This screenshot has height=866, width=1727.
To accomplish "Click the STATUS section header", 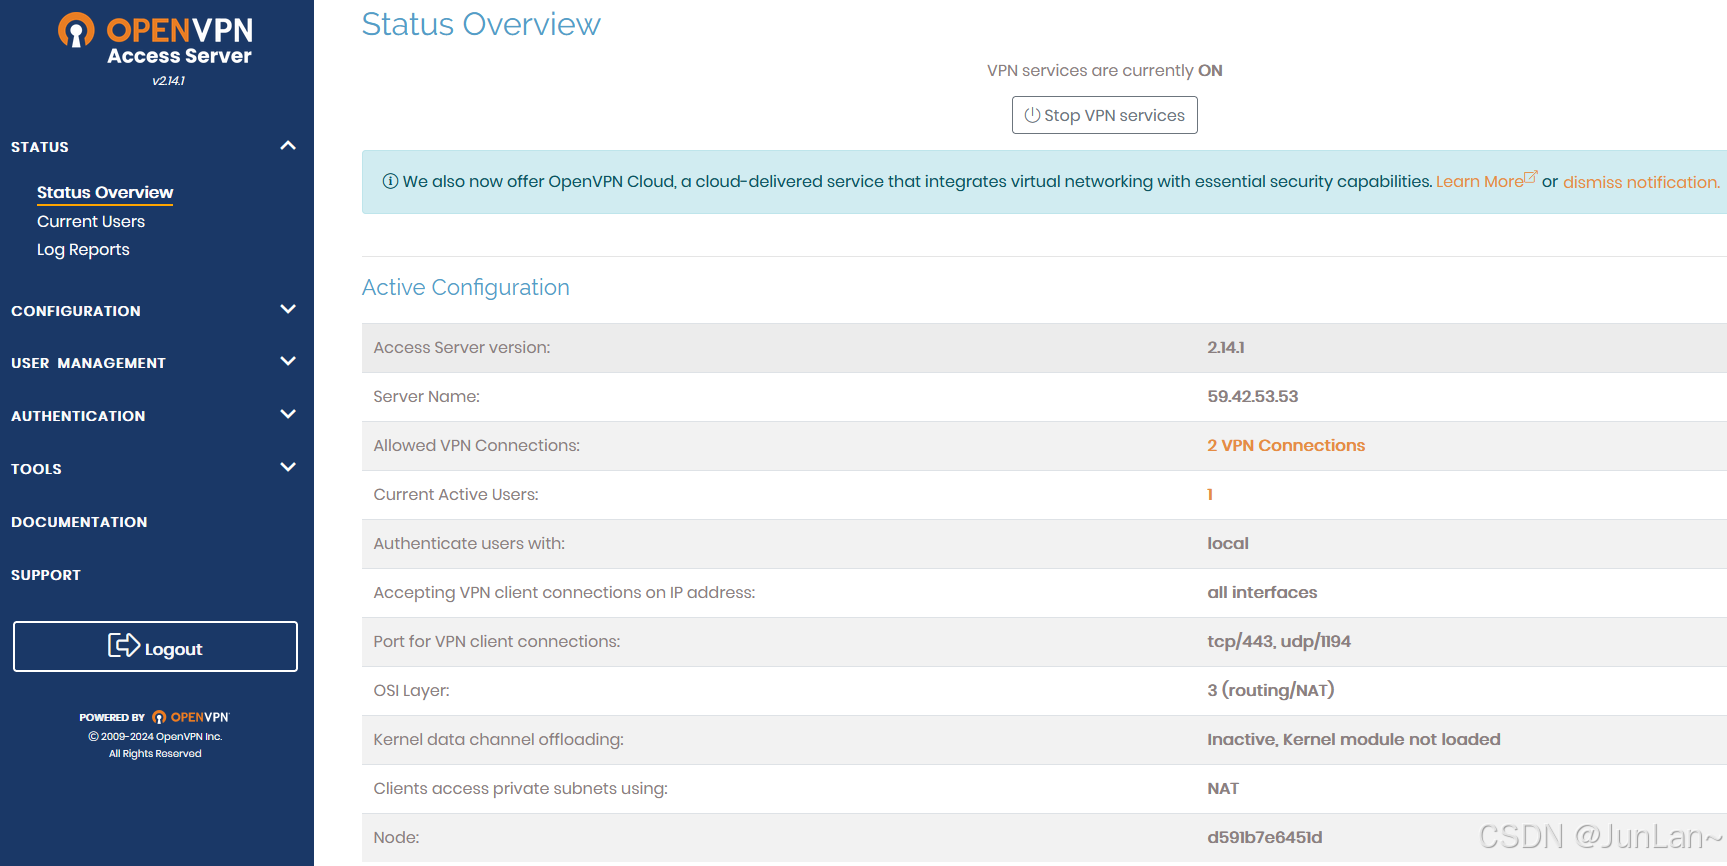I will [x=40, y=147].
